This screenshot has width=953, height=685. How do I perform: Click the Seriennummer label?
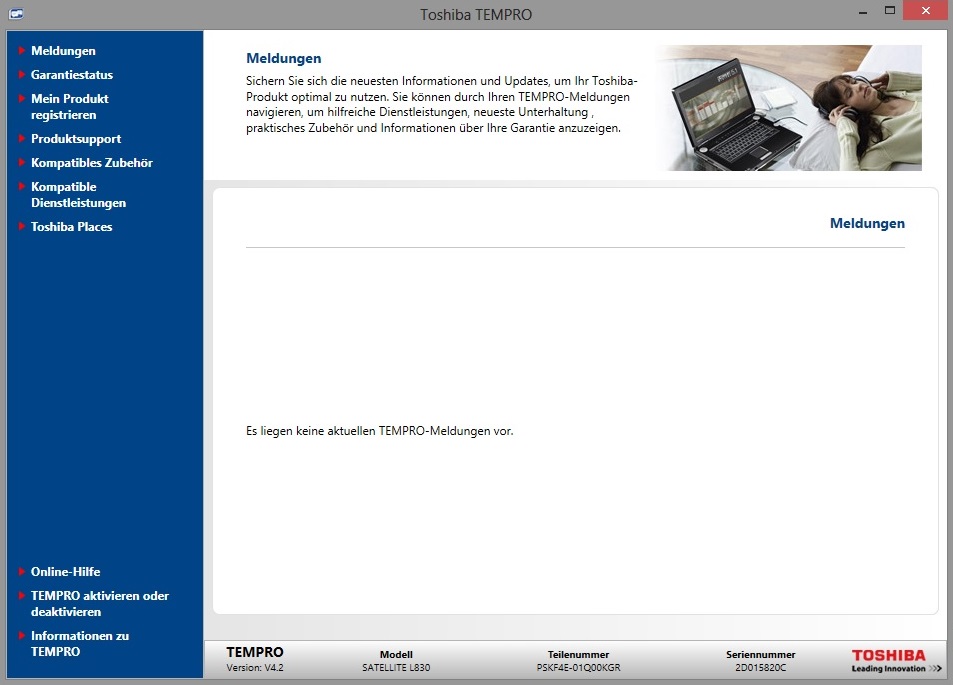click(x=760, y=655)
